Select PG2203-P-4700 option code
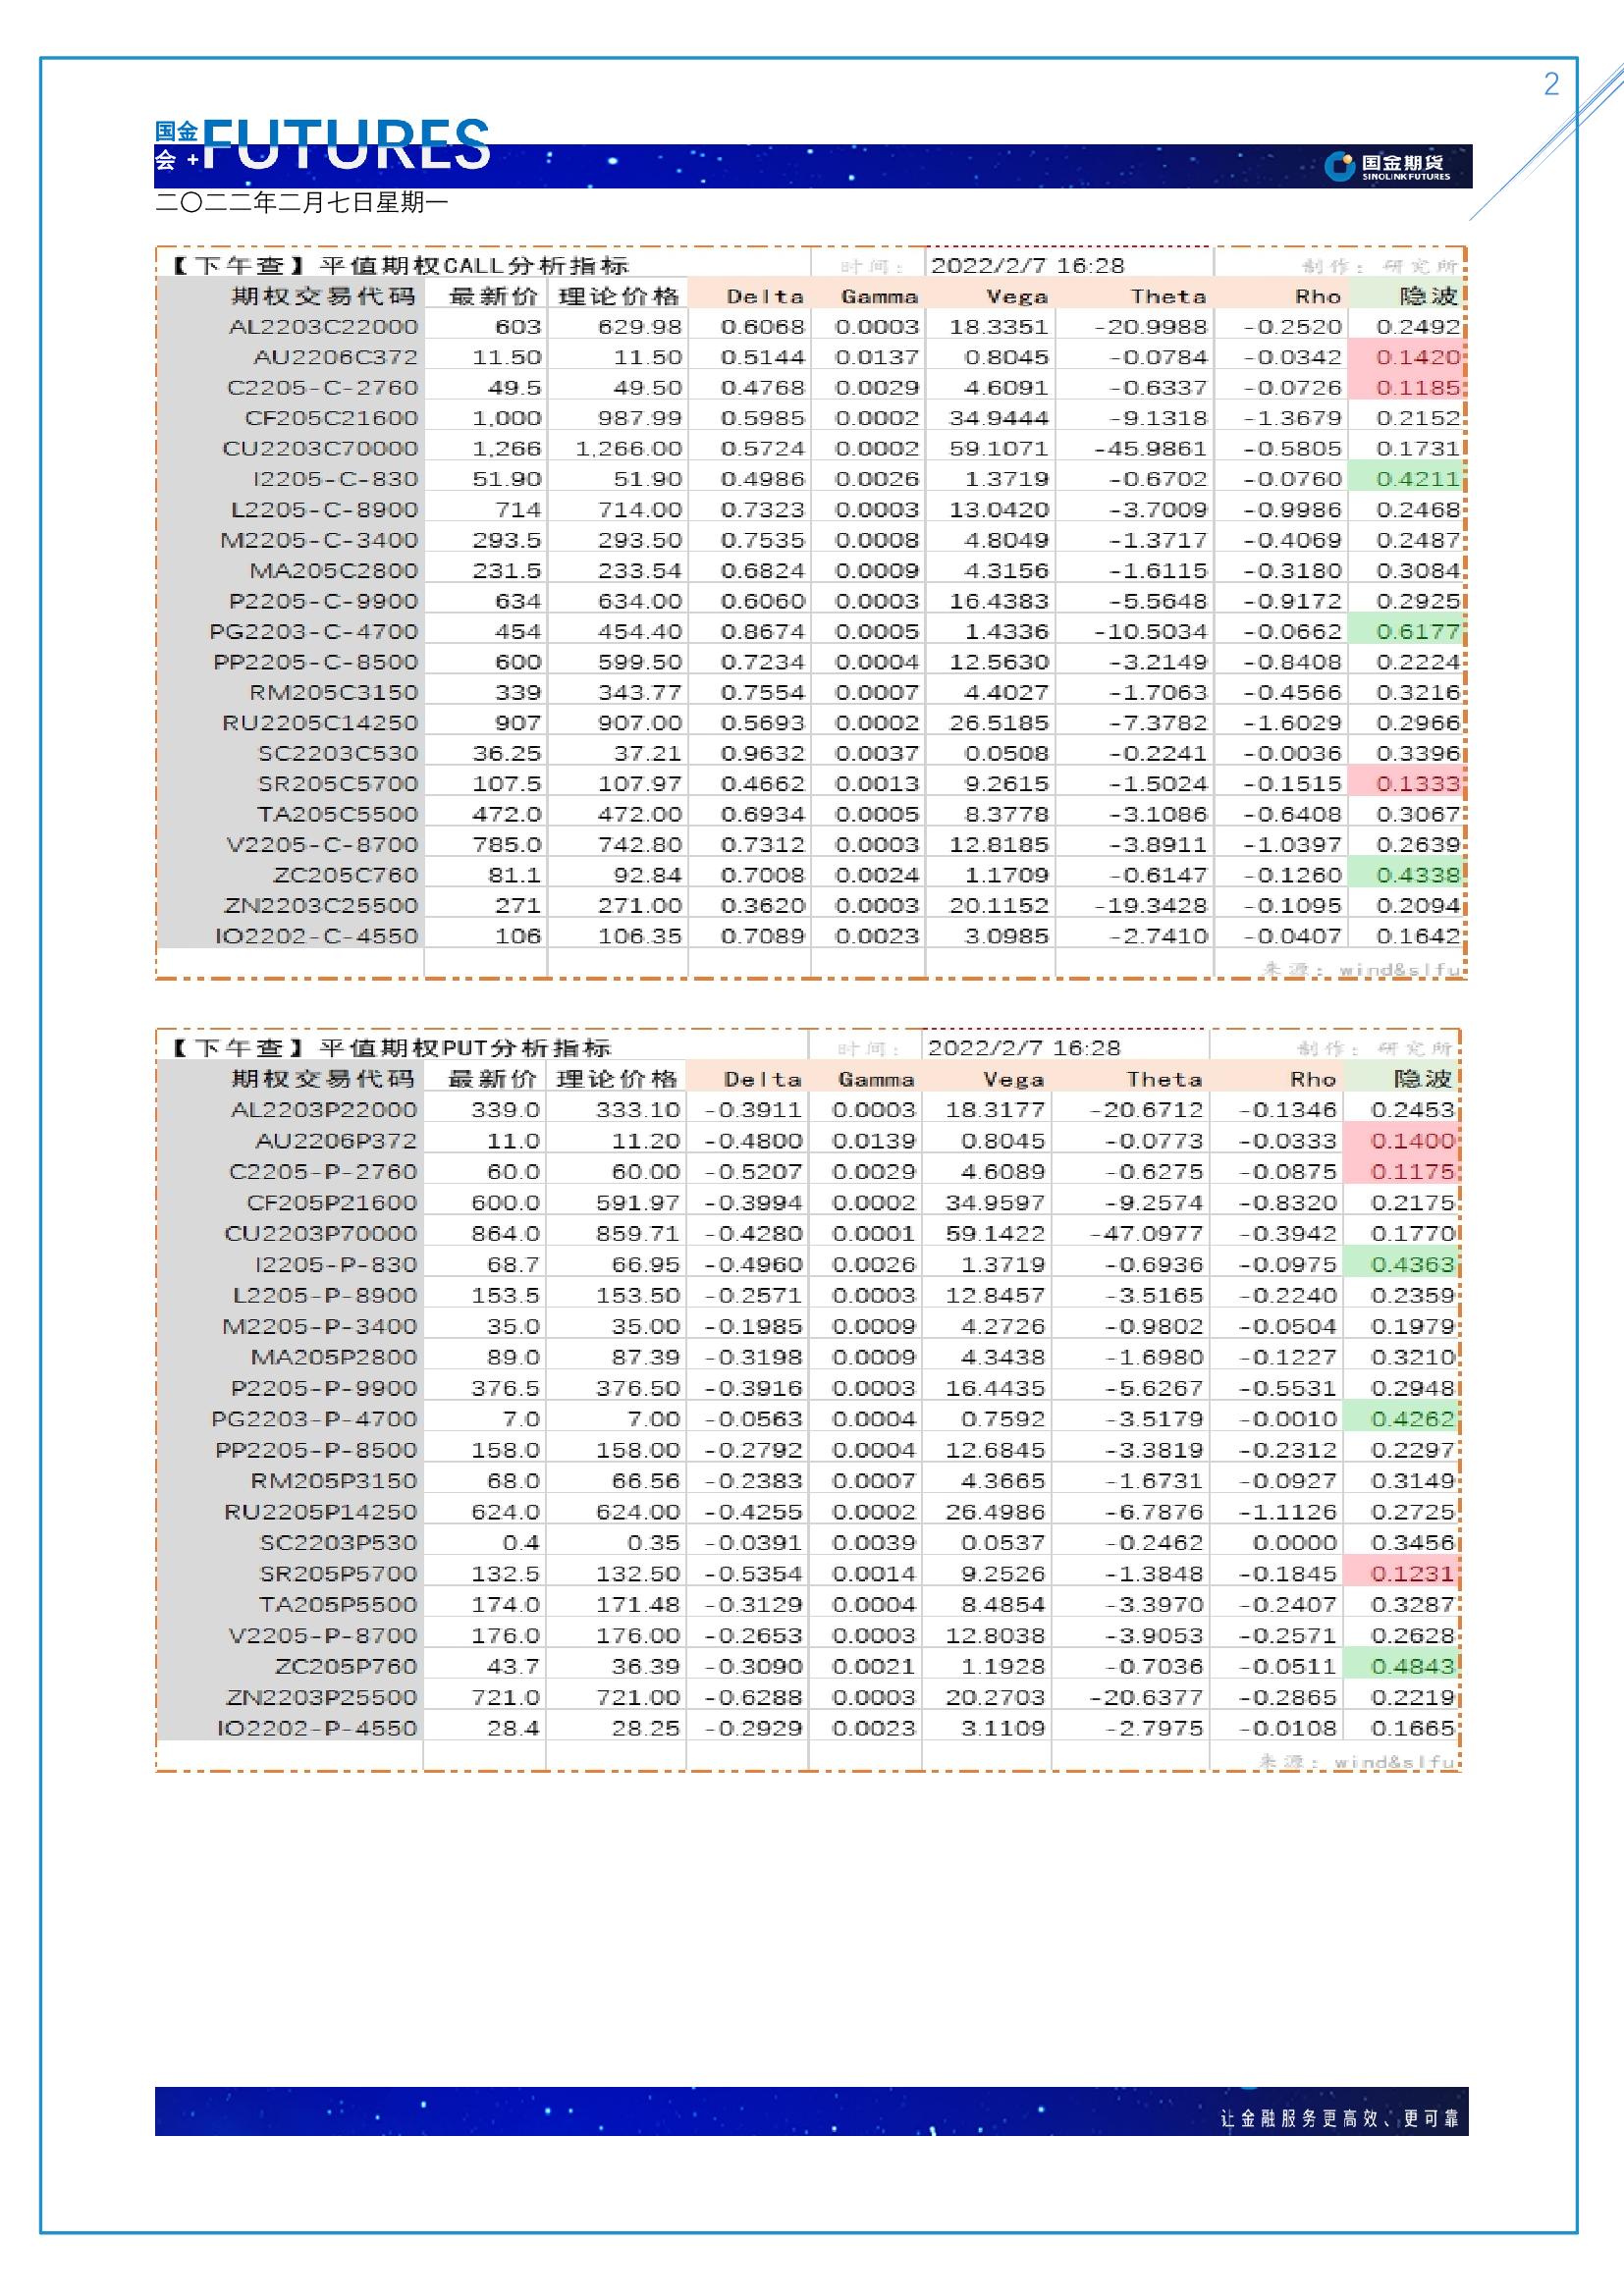This screenshot has width=1624, height=2296. pyautogui.click(x=314, y=1419)
